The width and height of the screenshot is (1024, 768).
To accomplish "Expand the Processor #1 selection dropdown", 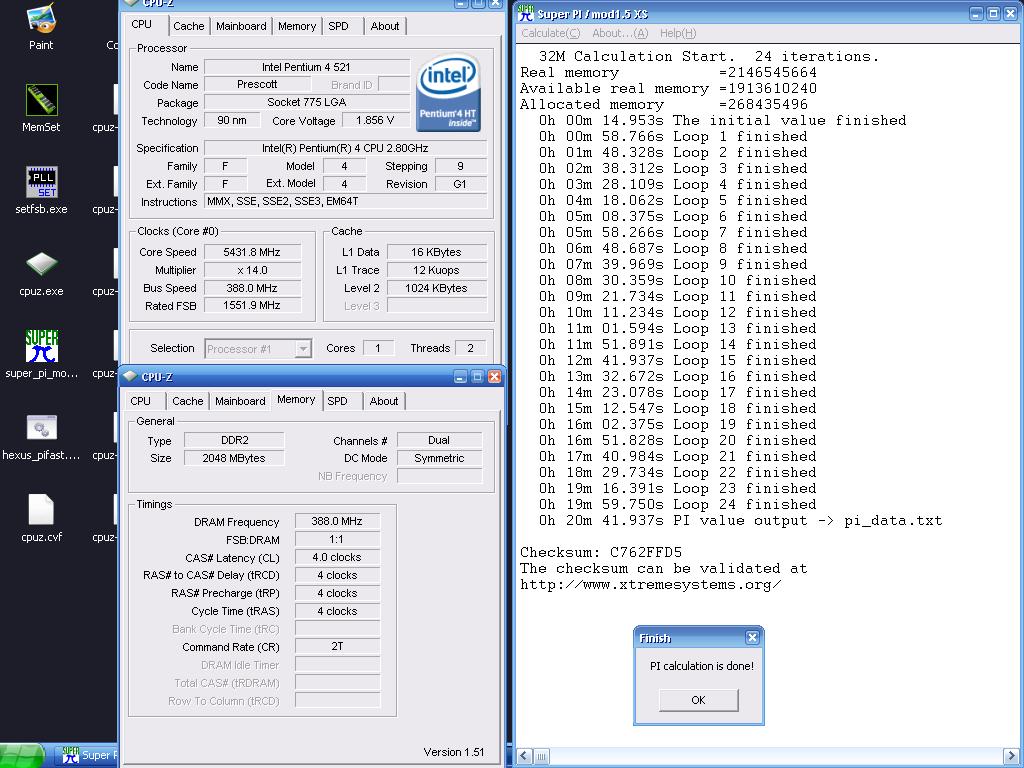I will click(x=302, y=349).
